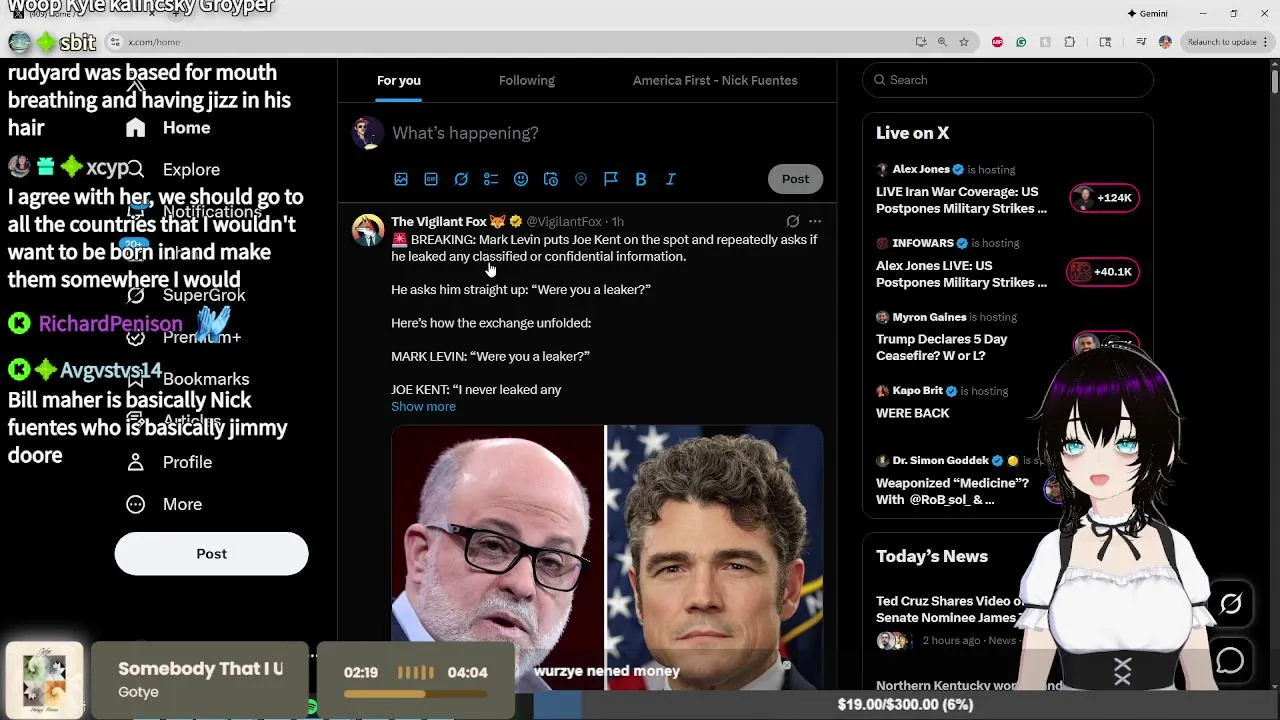The width and height of the screenshot is (1280, 720).
Task: Apply italic formatting in the composer
Action: 671,179
